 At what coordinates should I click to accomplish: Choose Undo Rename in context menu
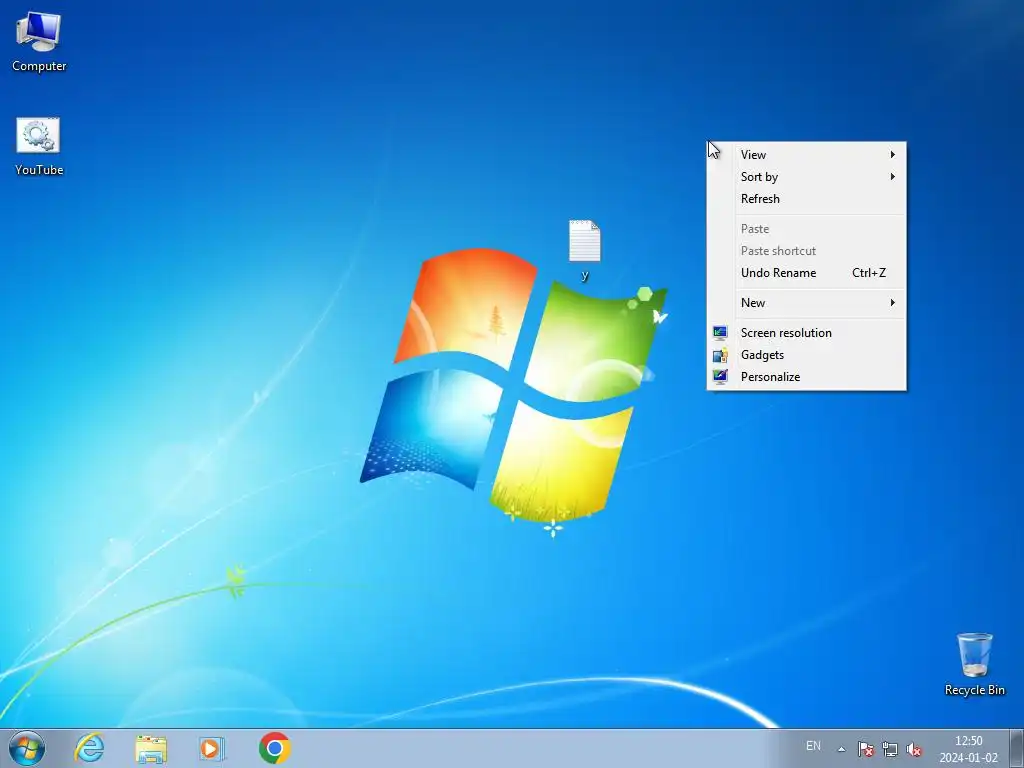coord(807,273)
